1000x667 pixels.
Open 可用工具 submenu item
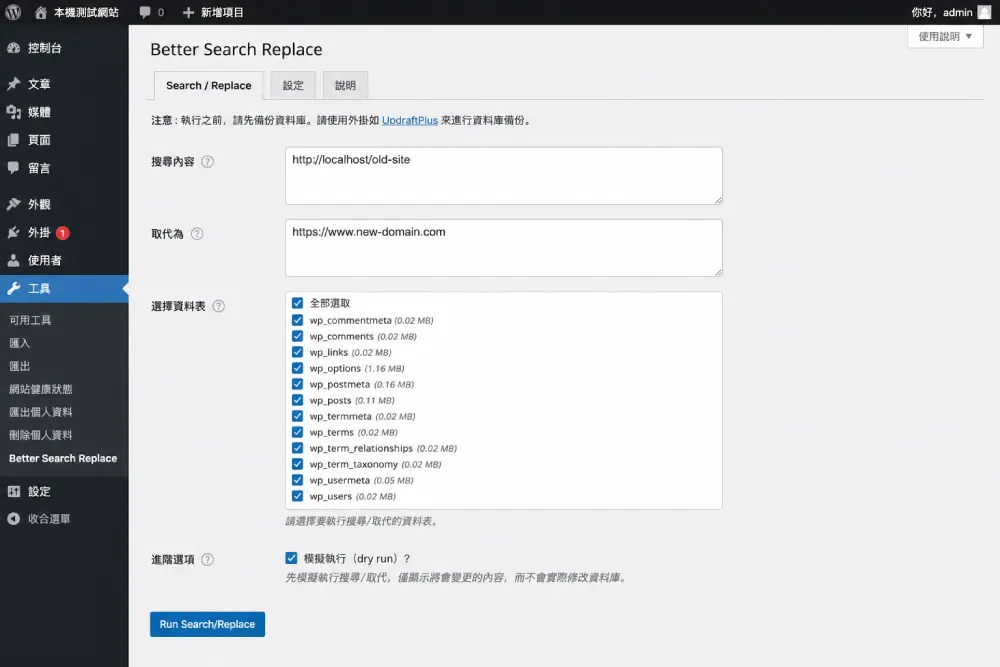(30, 320)
